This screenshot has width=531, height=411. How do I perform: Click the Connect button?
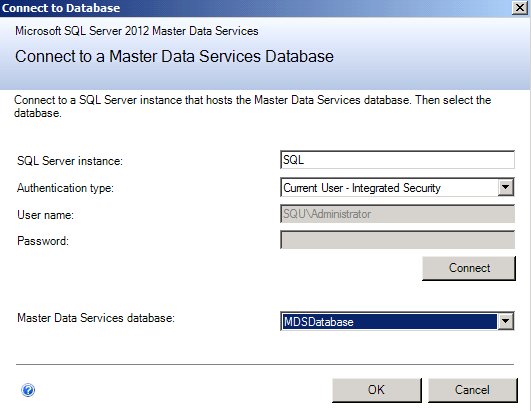[469, 268]
